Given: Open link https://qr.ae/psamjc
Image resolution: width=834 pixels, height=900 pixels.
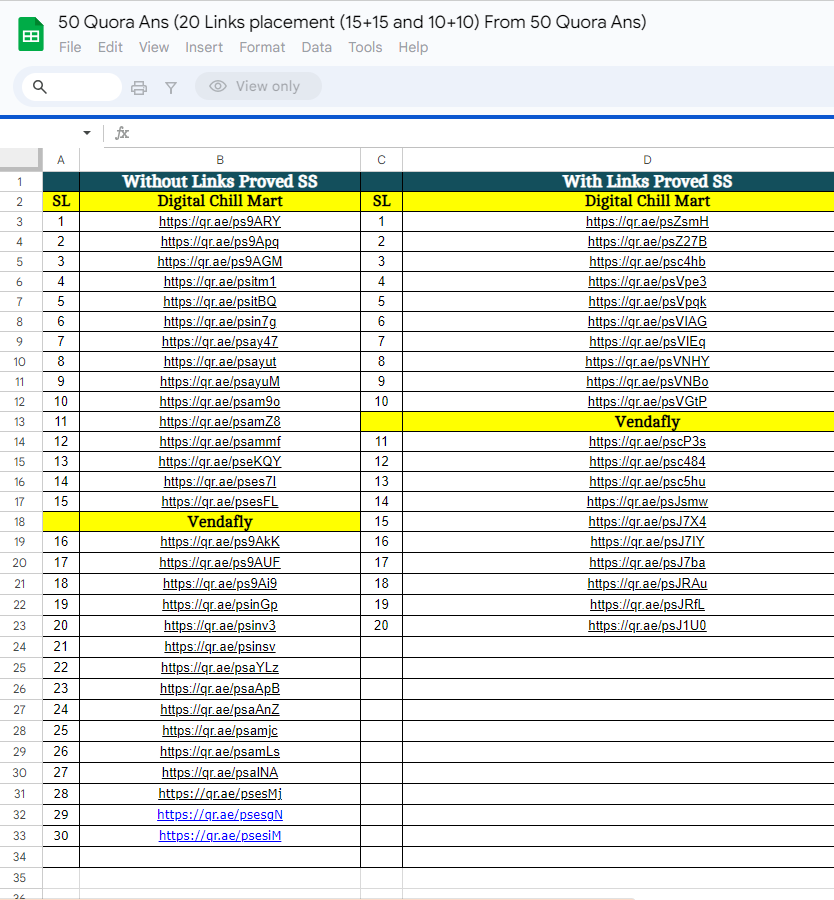Looking at the screenshot, I should click(220, 731).
